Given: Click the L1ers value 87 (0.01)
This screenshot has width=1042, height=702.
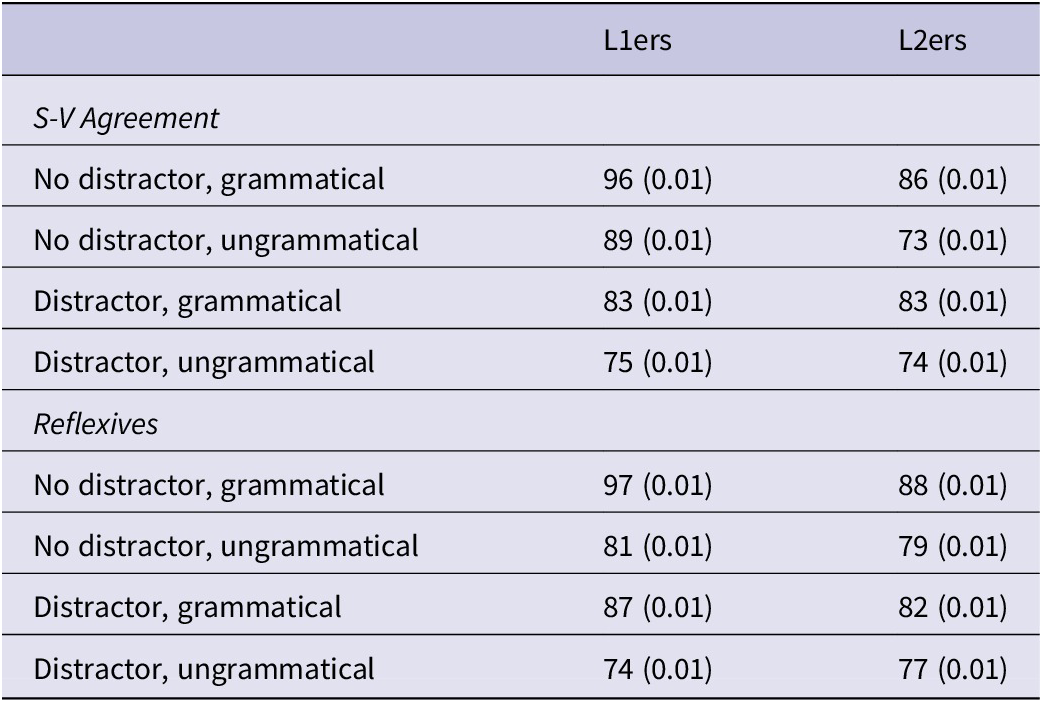Looking at the screenshot, I should [658, 608].
